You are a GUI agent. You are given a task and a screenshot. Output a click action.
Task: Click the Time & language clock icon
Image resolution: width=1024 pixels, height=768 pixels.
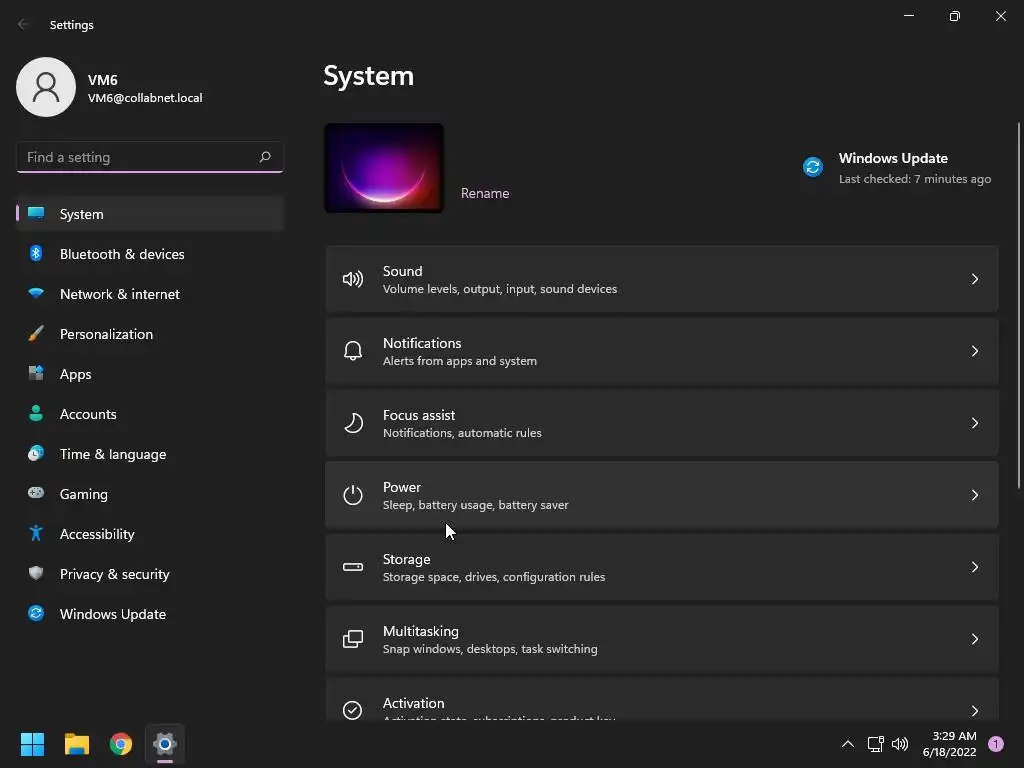[x=36, y=453]
